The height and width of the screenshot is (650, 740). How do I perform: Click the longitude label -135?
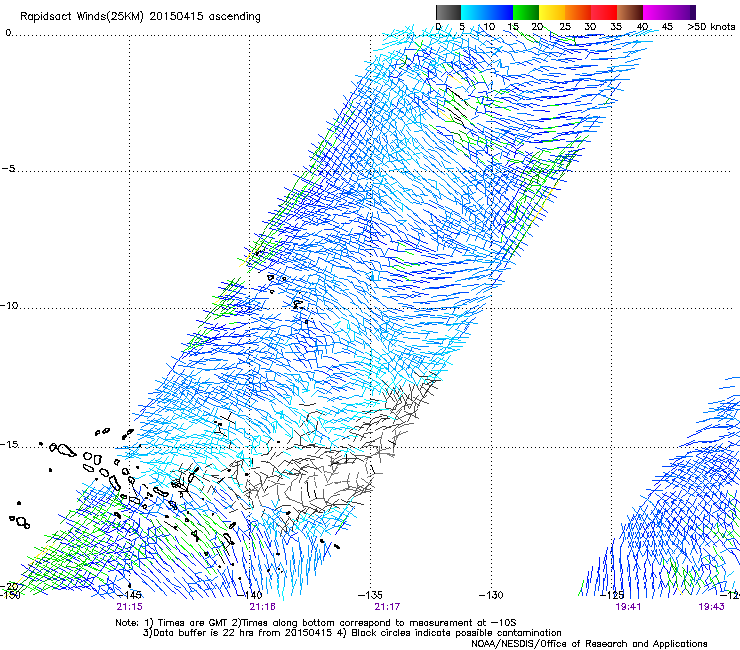370,595
